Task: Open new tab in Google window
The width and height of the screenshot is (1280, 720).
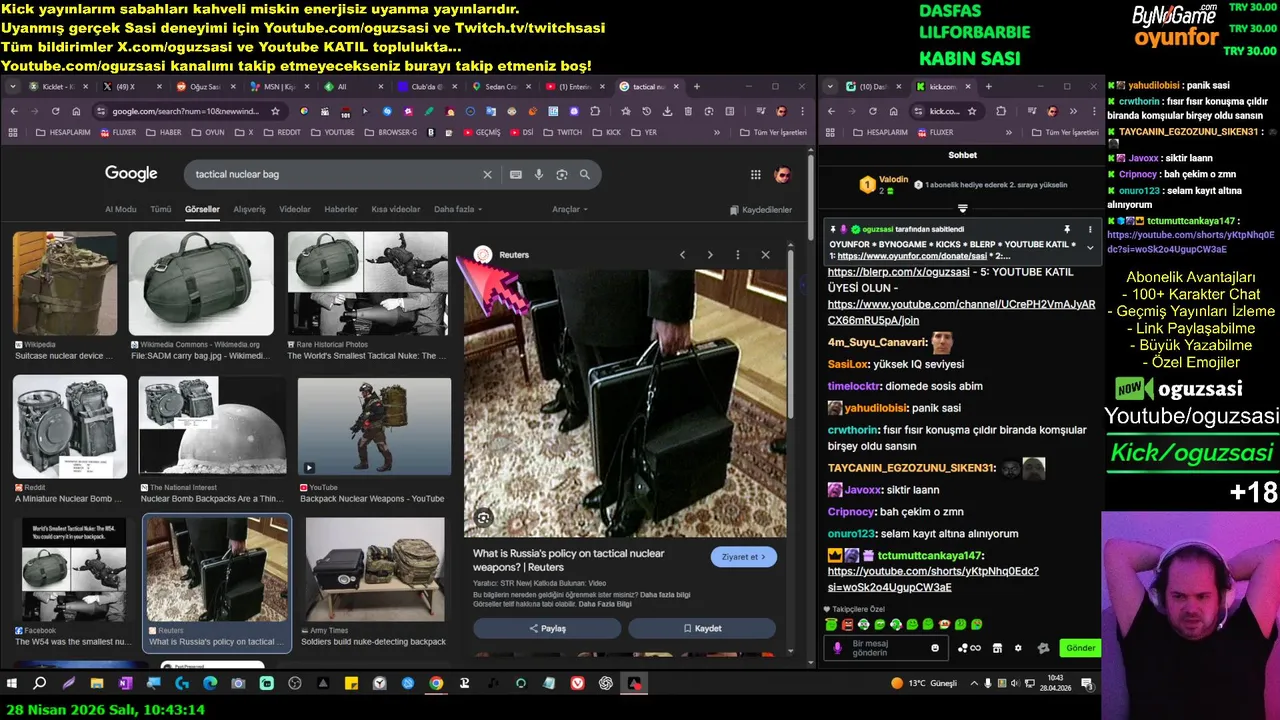Action: 697,87
